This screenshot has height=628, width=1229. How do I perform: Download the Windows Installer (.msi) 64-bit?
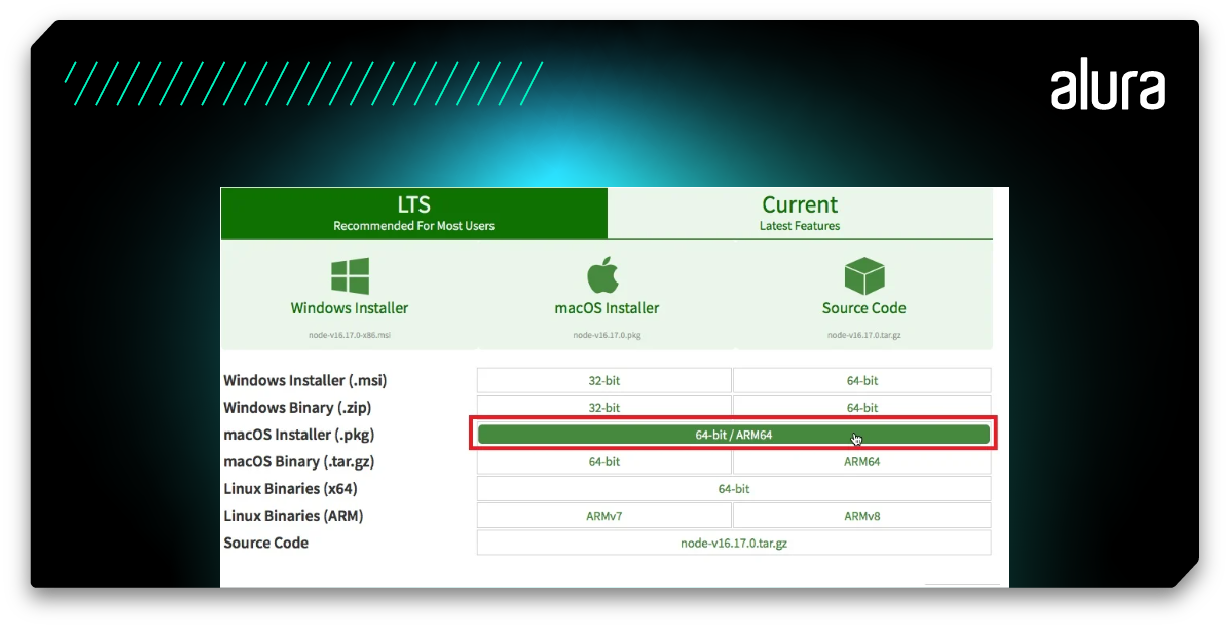tap(862, 380)
